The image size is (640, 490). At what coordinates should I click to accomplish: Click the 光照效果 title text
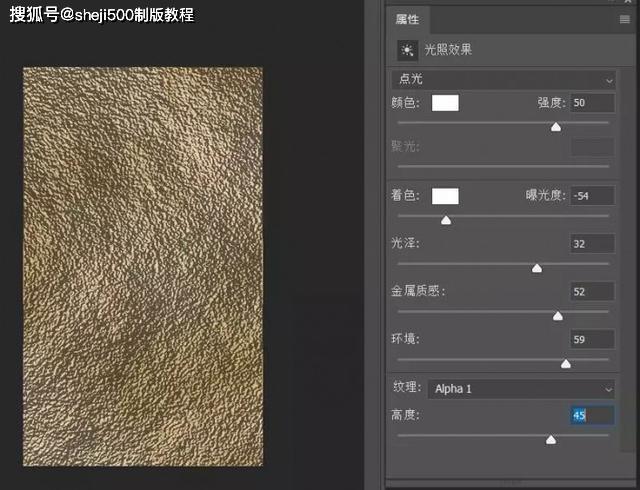(448, 50)
